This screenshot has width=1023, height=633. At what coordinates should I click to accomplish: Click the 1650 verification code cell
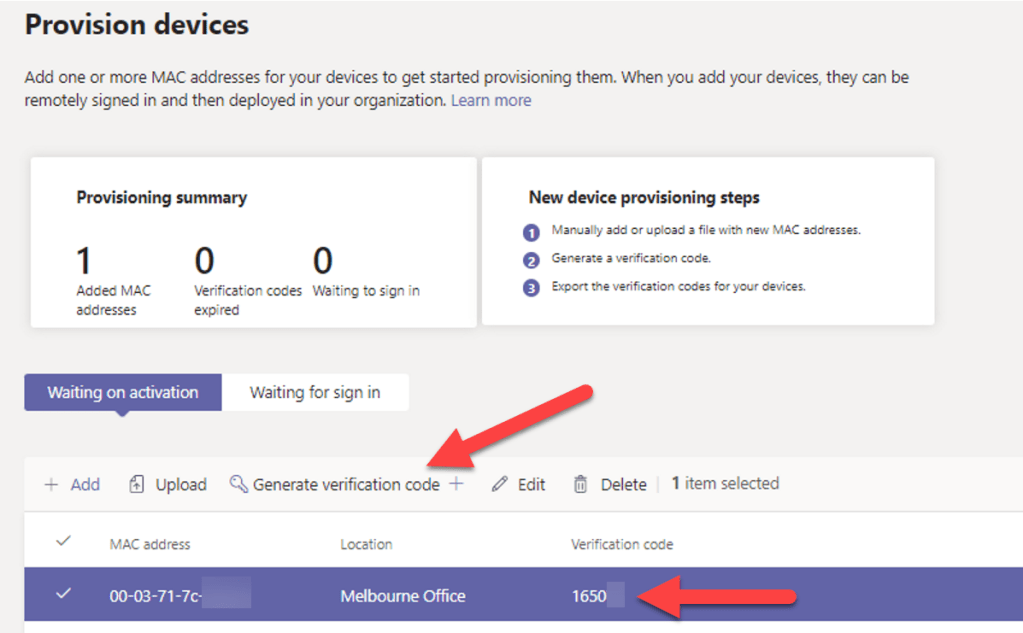coord(589,595)
